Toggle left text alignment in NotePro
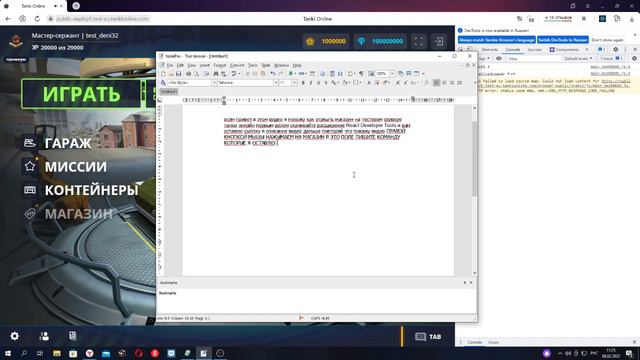 (x=436, y=83)
